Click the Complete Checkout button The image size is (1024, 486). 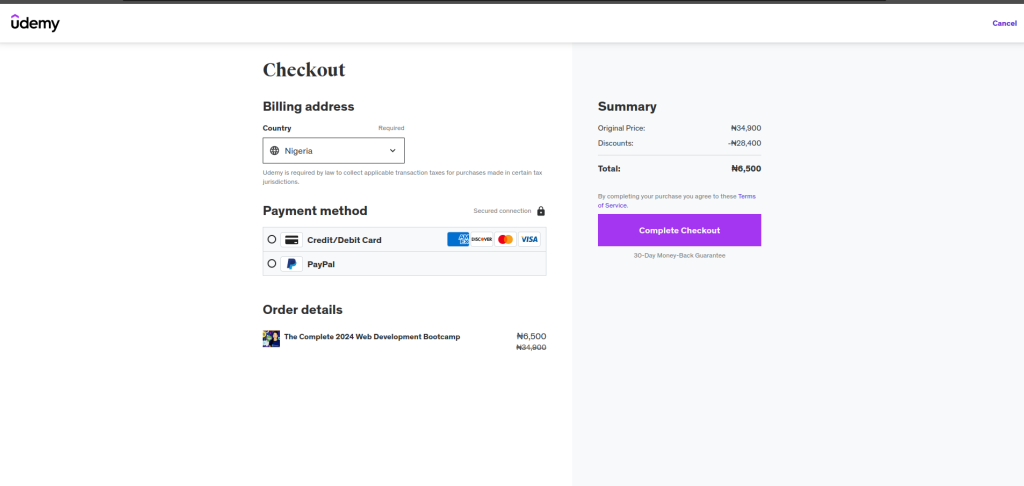point(679,230)
